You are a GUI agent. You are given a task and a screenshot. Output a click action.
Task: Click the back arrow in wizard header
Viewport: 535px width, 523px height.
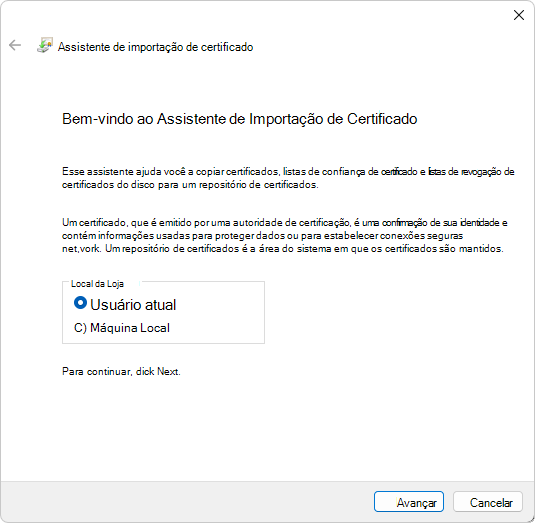point(15,45)
